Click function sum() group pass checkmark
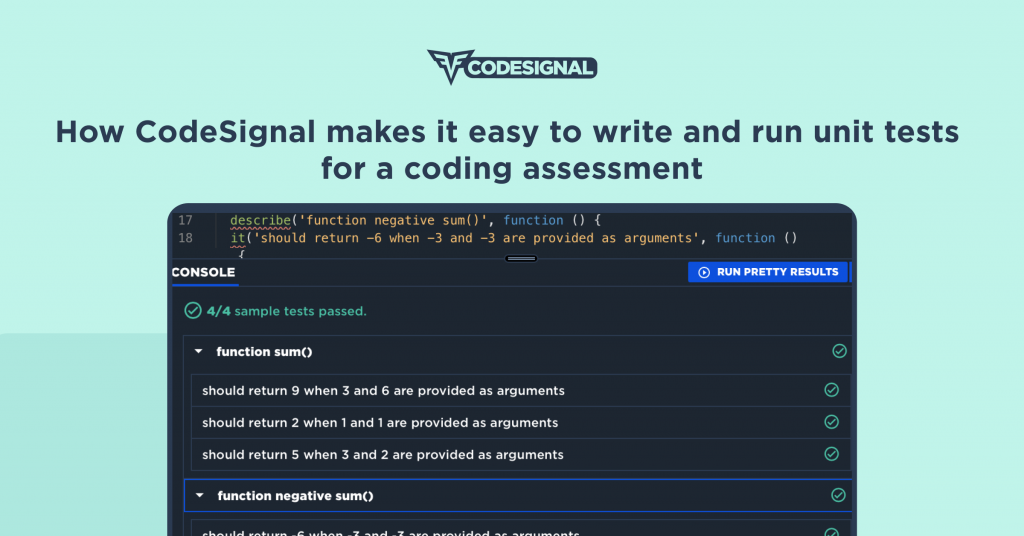Screen dimensions: 1024x536 pos(839,351)
